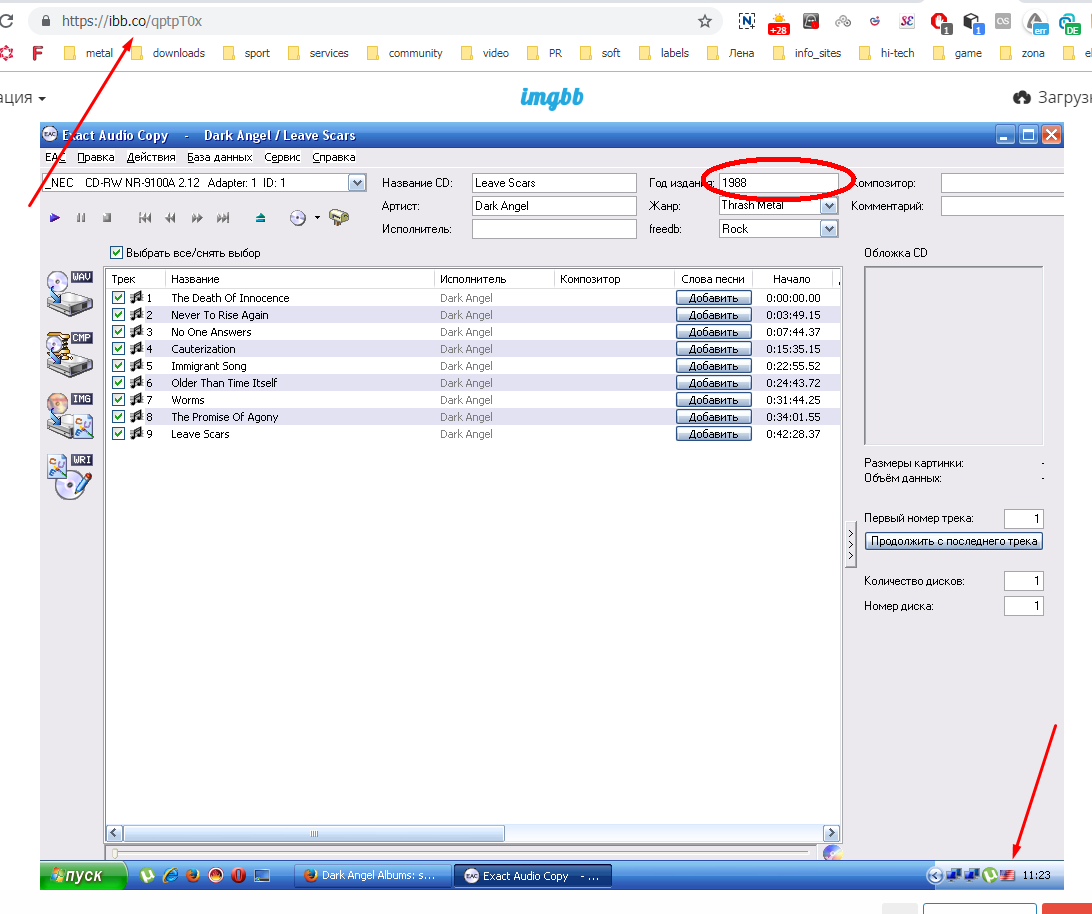Pause playback in EAC toolbar

pyautogui.click(x=81, y=218)
